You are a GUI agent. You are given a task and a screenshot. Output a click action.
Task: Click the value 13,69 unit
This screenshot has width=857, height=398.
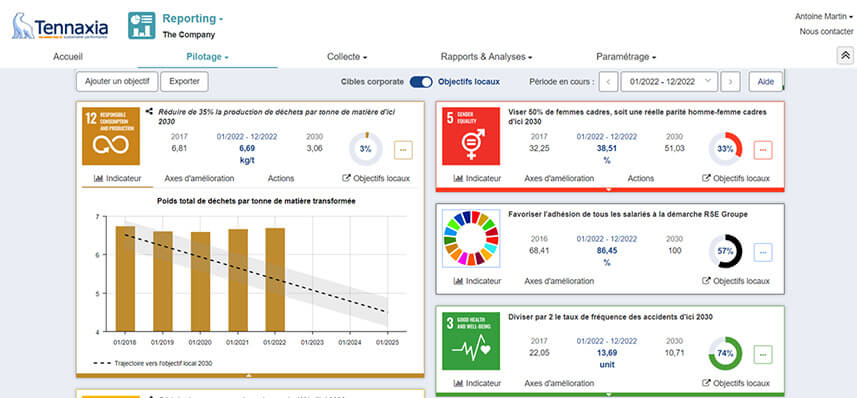click(x=607, y=358)
